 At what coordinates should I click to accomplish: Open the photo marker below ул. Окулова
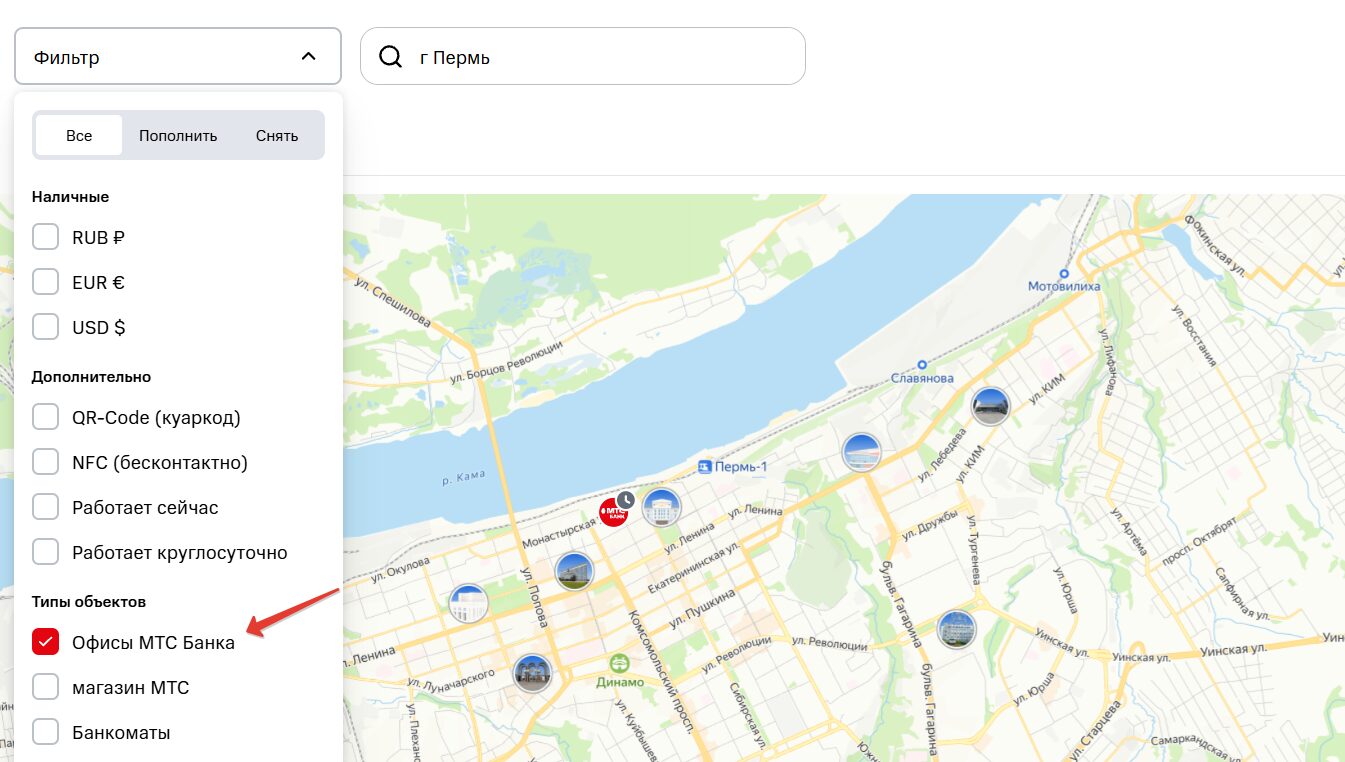click(x=468, y=604)
